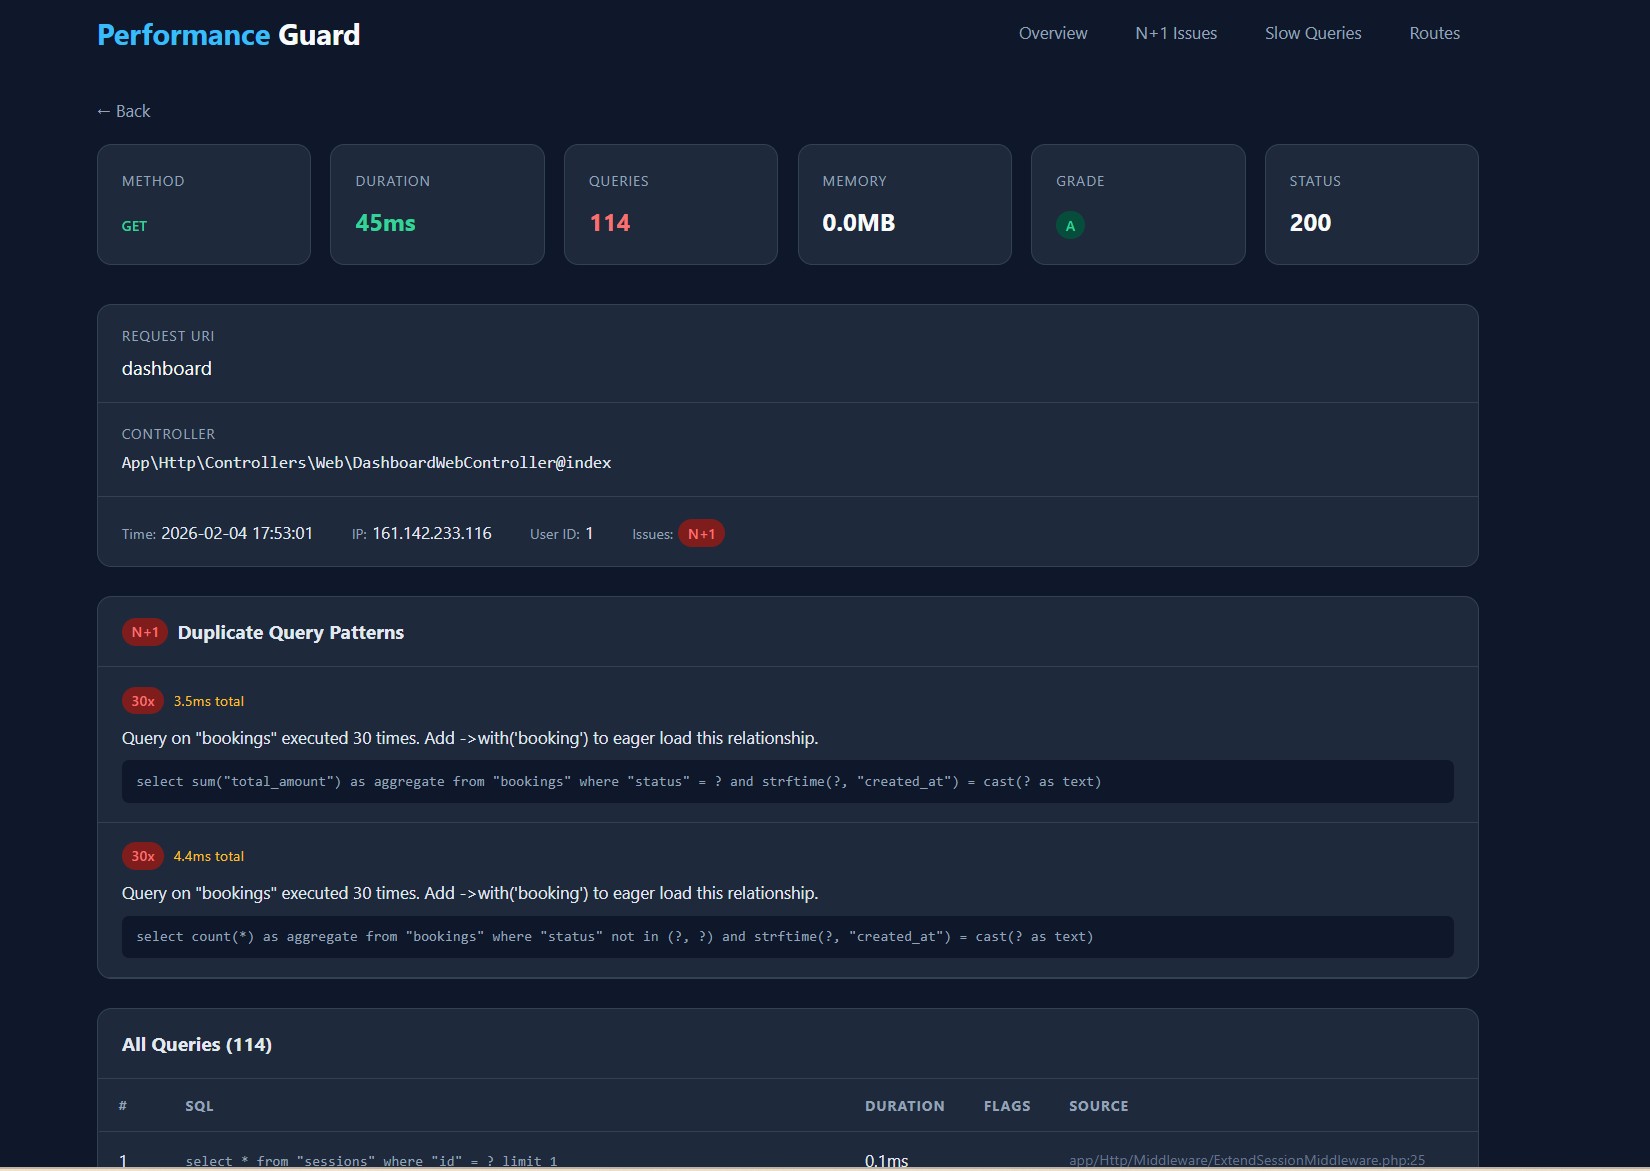Click the N+1 badge beside Duplicate Query Patterns heading
This screenshot has width=1650, height=1171.
coord(144,632)
